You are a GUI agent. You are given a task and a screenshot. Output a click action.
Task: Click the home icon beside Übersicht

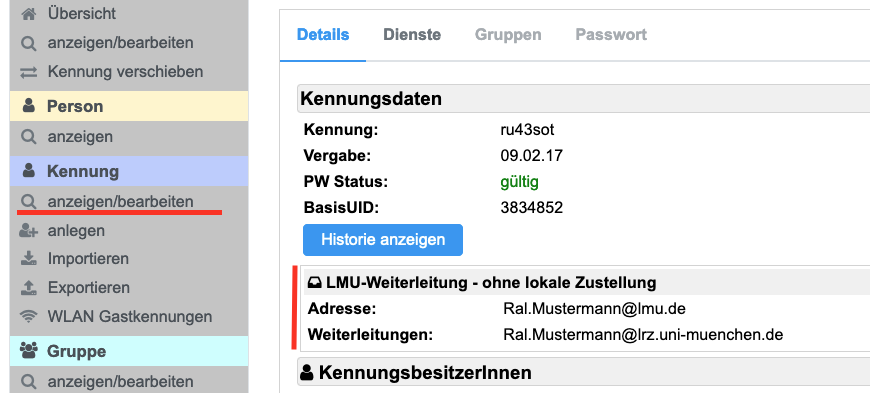(x=28, y=13)
